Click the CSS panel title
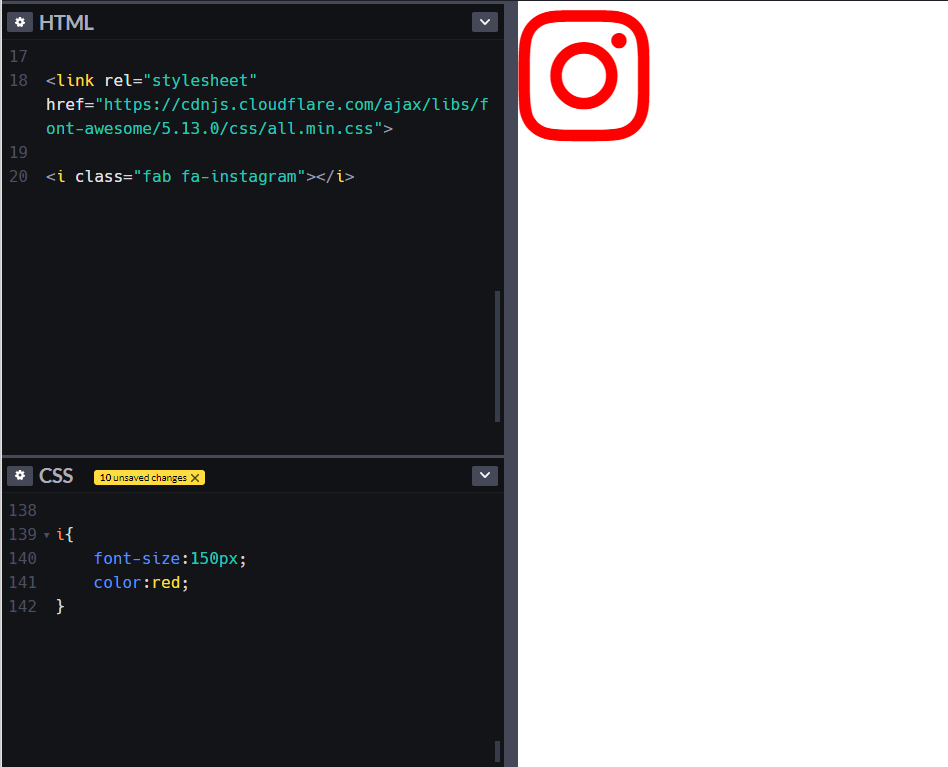 56,476
